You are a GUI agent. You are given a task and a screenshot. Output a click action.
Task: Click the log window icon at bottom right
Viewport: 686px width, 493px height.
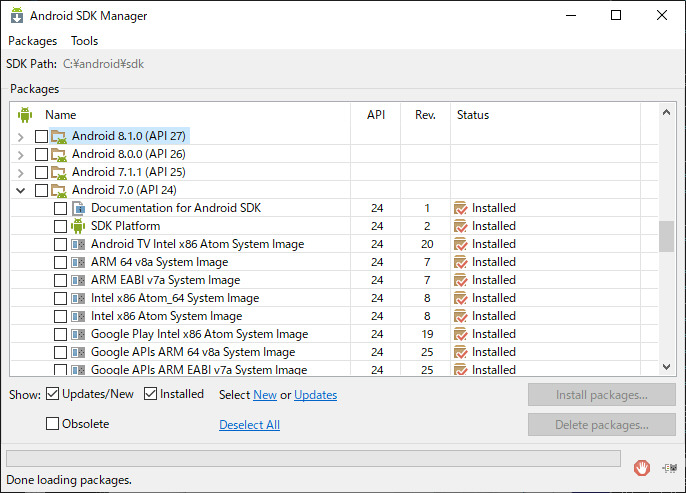669,467
